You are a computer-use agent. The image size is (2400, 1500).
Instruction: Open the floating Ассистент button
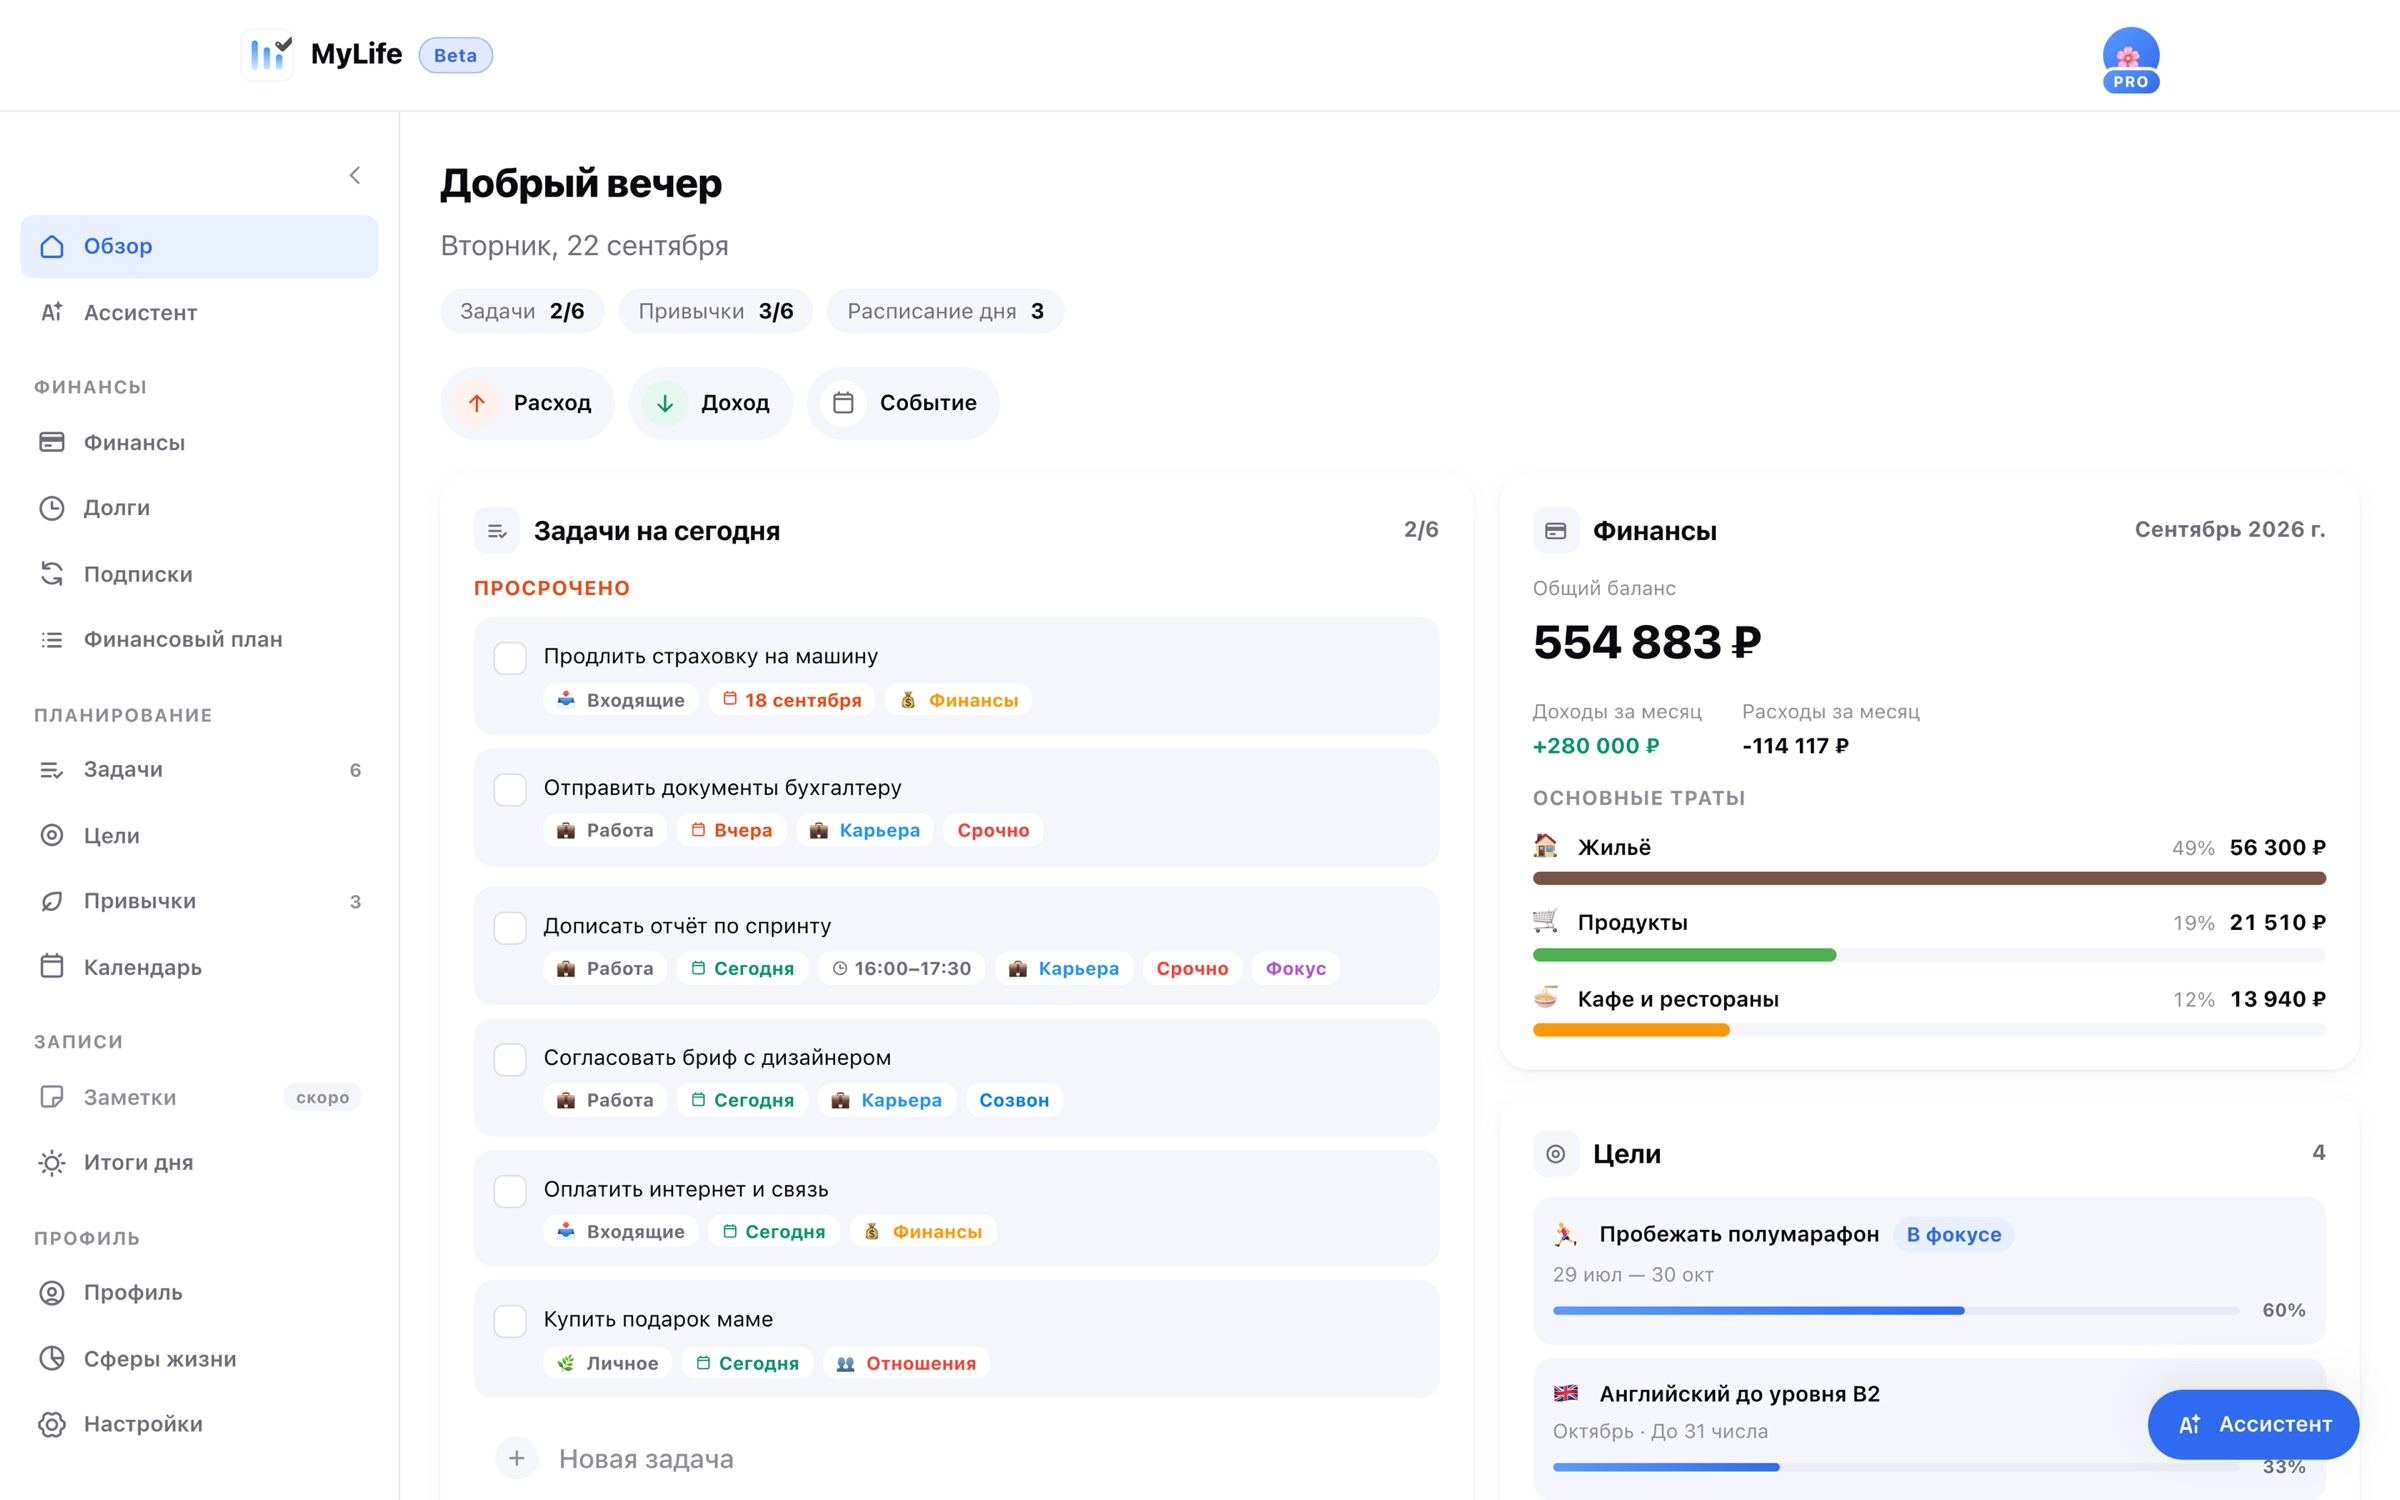pos(2252,1424)
